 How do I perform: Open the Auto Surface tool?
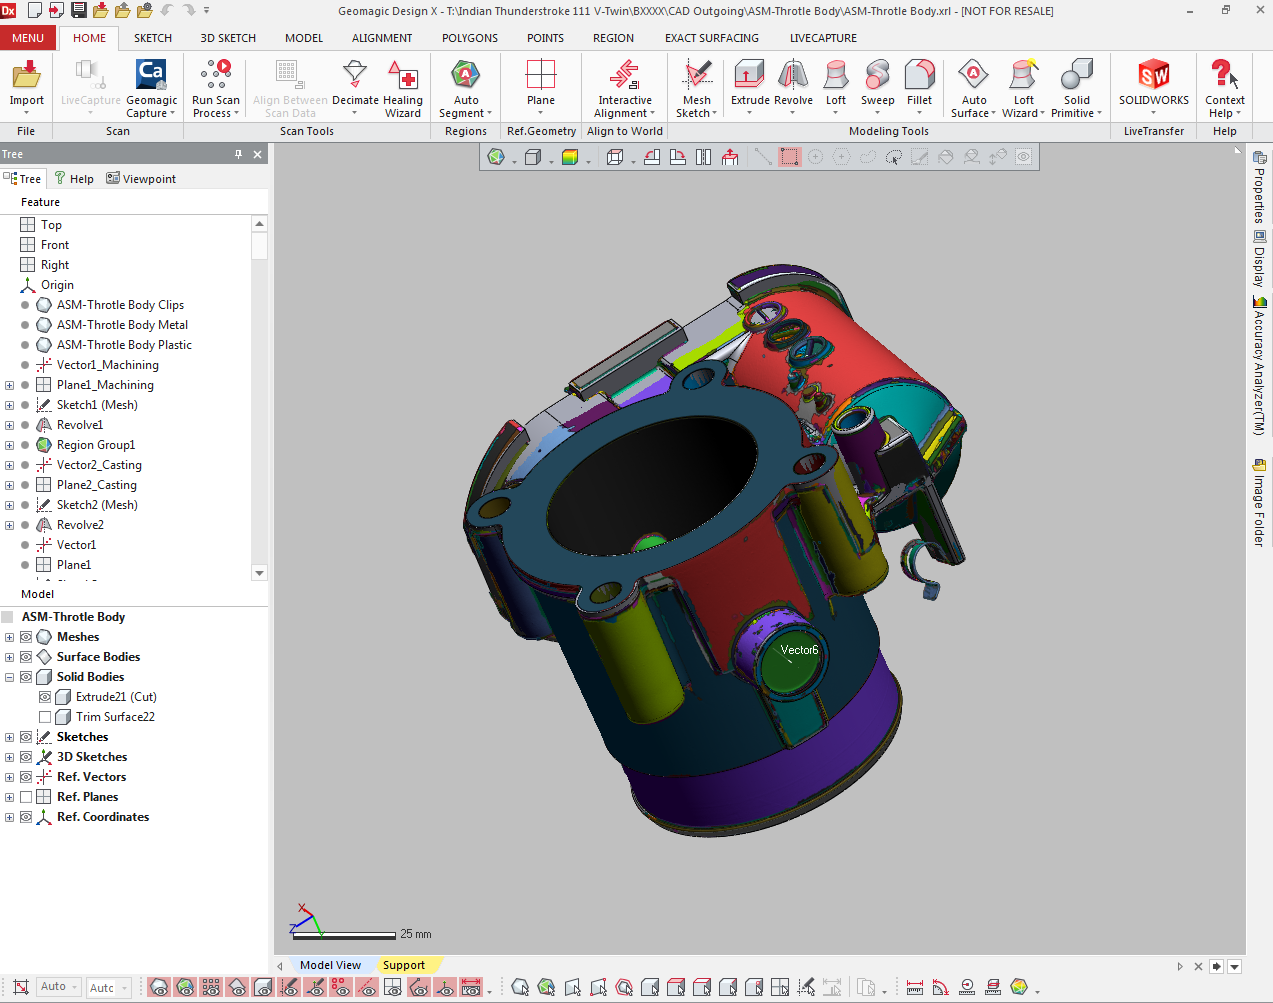pyautogui.click(x=973, y=88)
